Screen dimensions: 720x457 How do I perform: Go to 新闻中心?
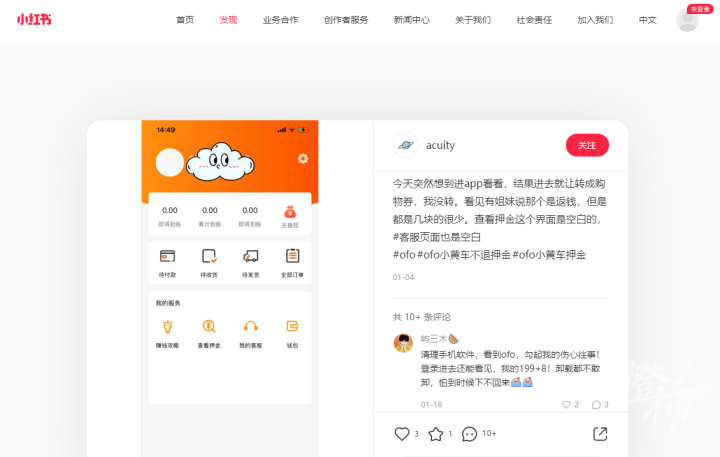point(412,20)
